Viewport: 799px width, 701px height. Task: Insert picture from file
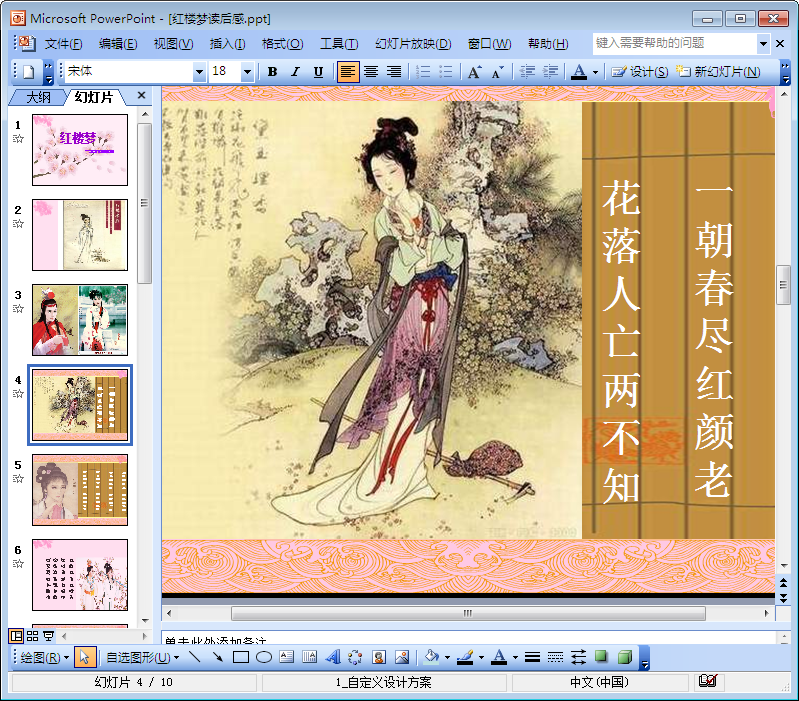click(402, 657)
